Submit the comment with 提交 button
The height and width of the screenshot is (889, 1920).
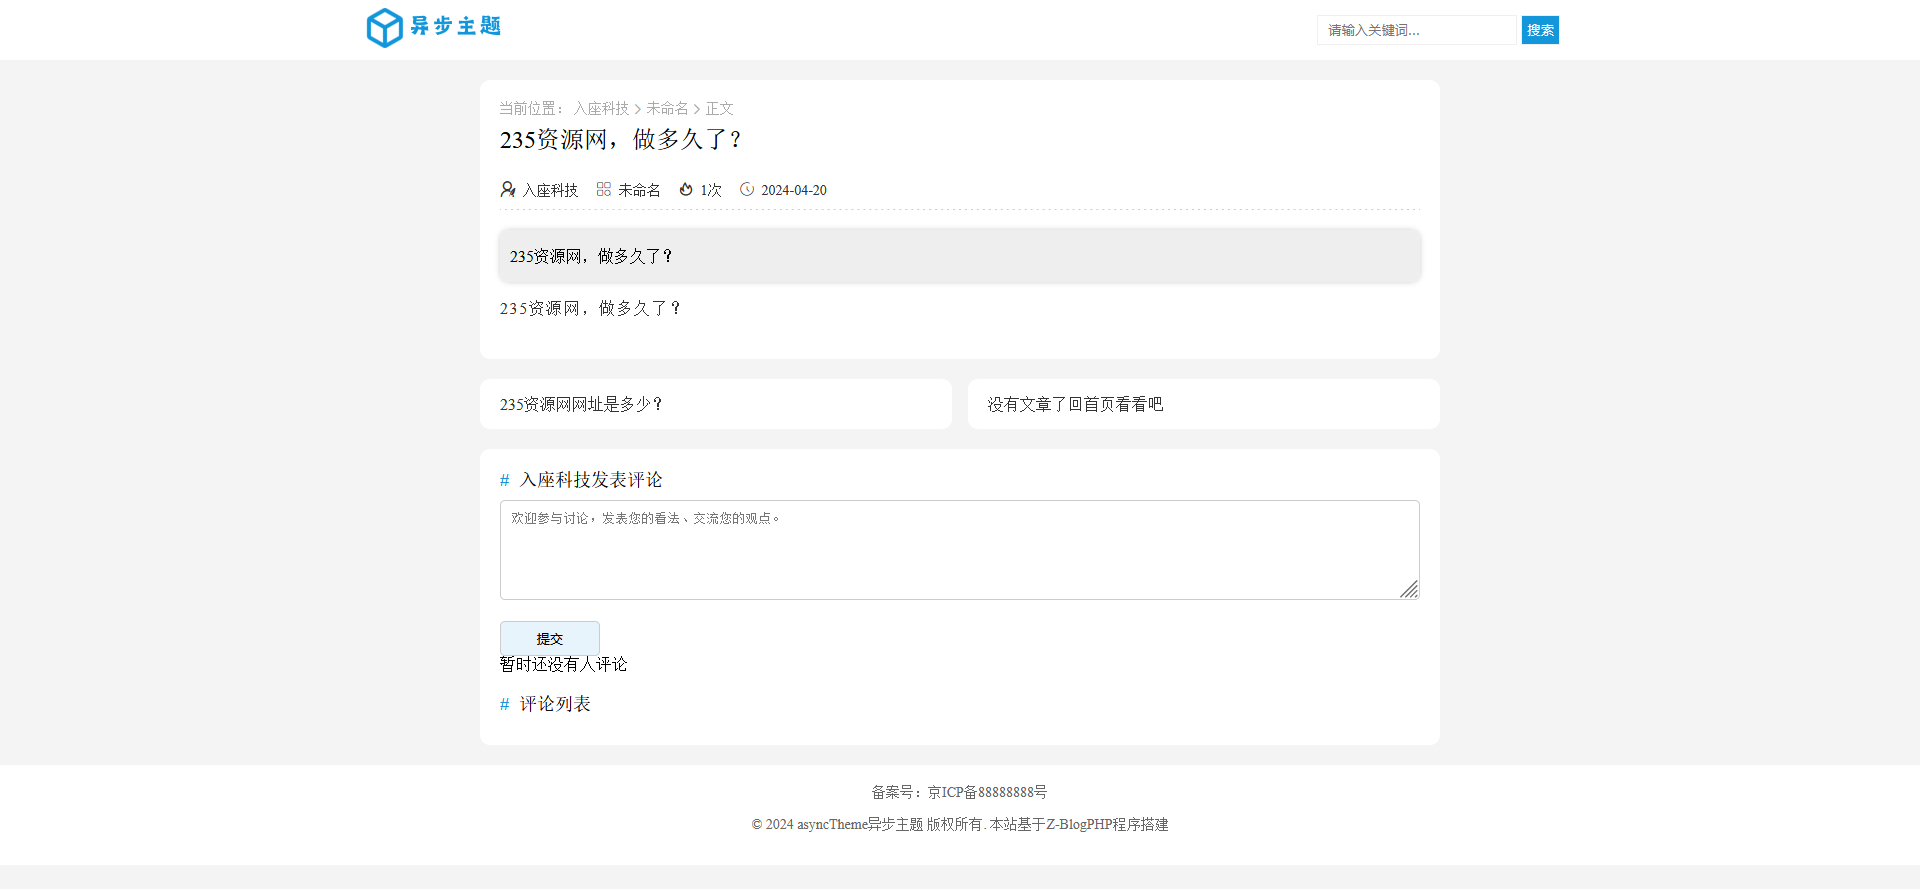pos(549,638)
